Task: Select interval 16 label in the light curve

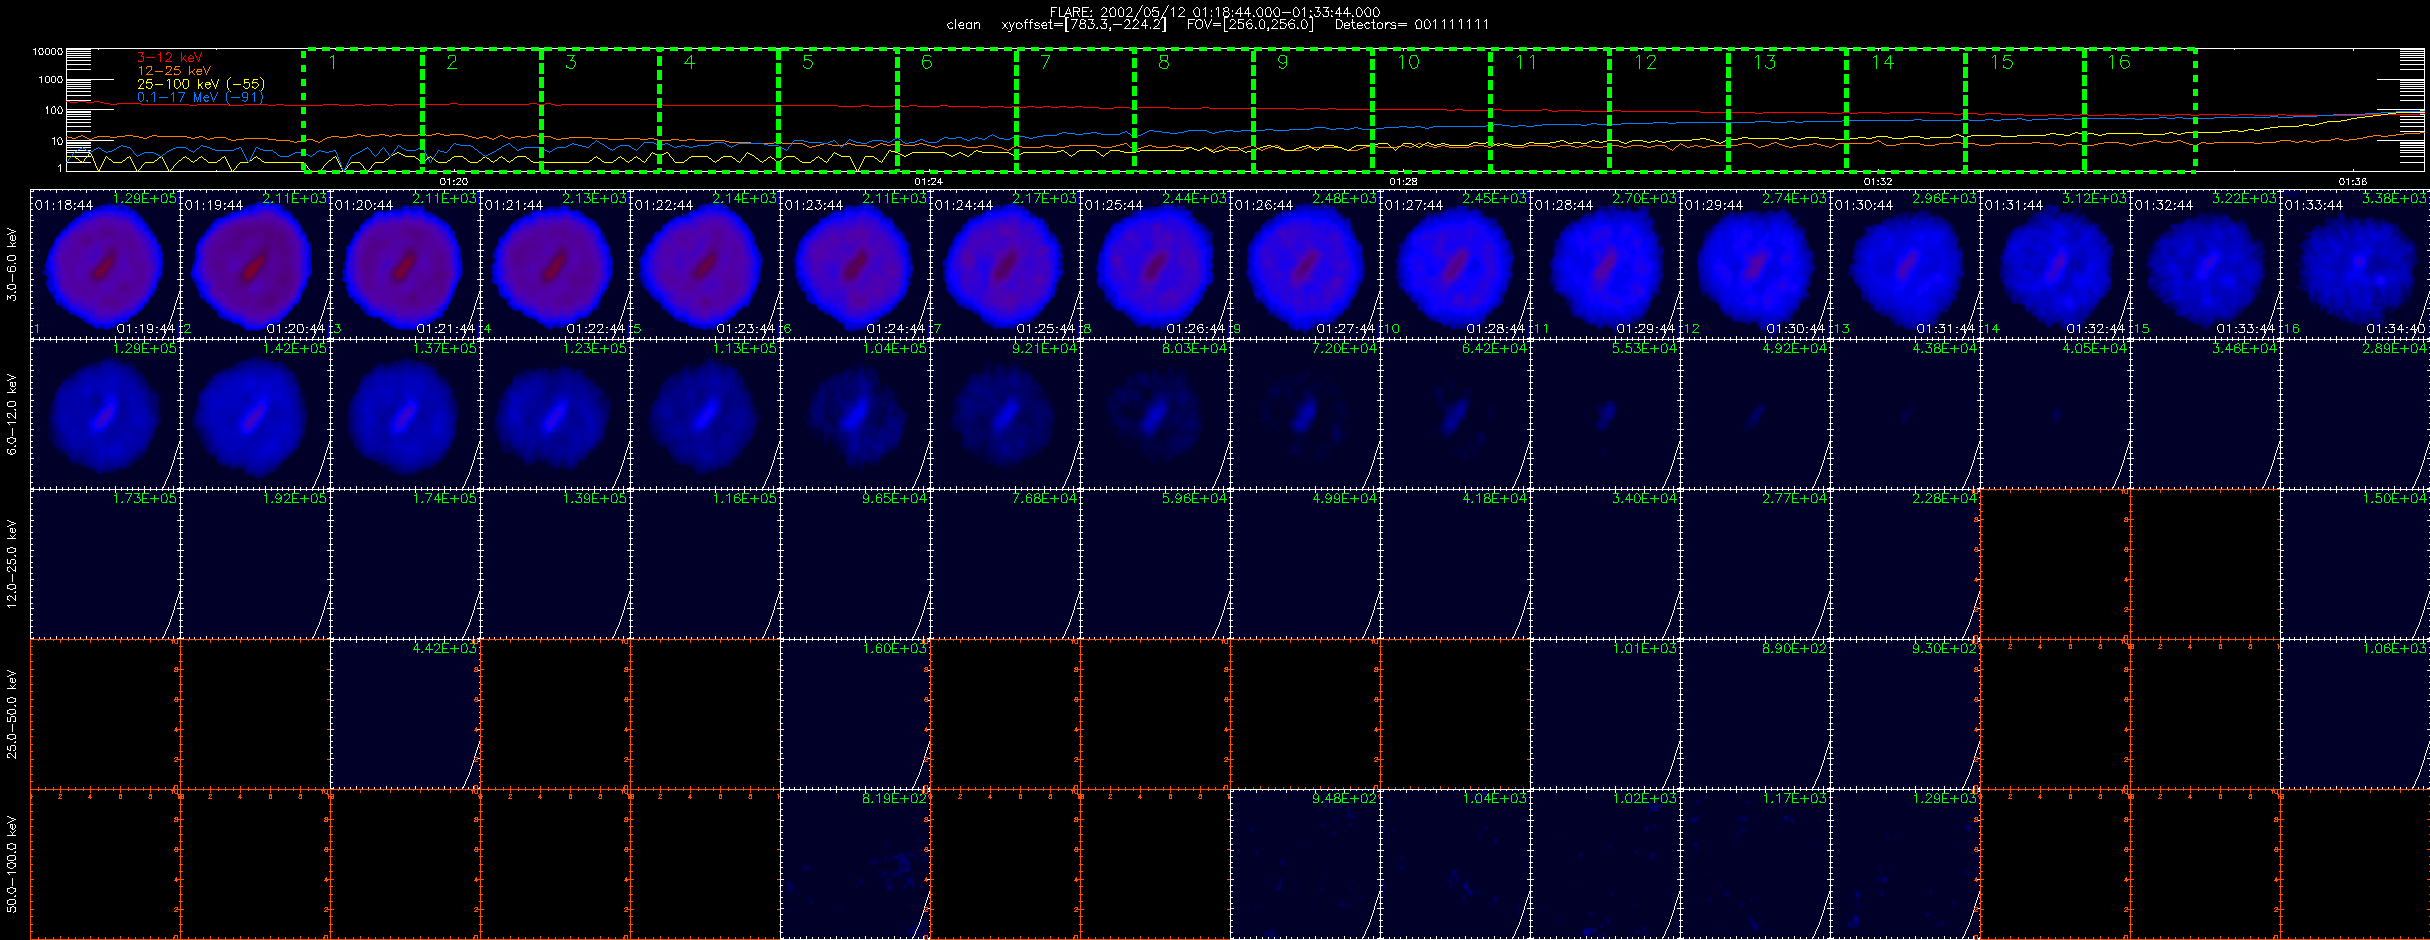Action: click(x=2119, y=62)
